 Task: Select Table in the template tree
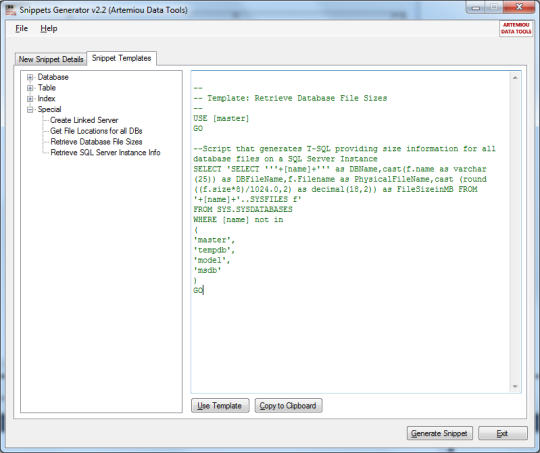[47, 88]
